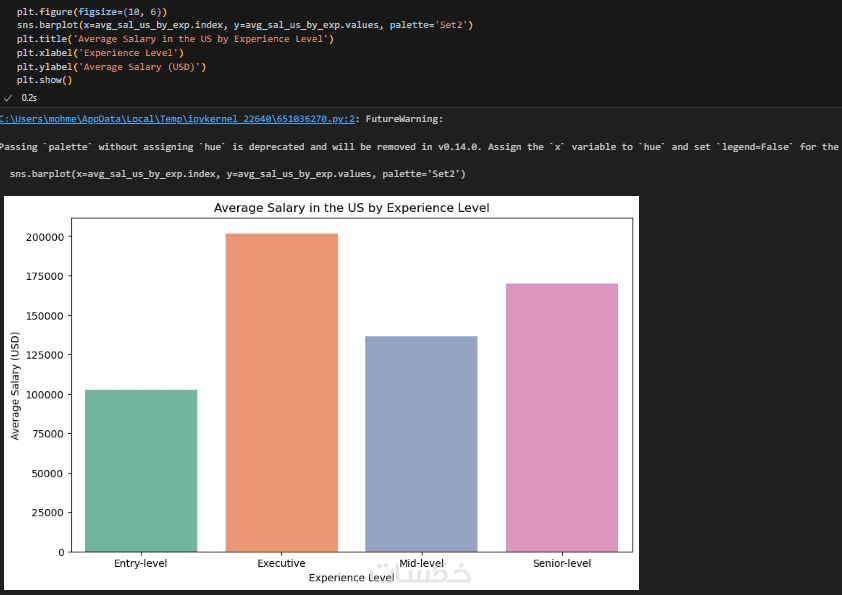Select the pink Senior-level bar
This screenshot has width=842, height=595.
561,417
